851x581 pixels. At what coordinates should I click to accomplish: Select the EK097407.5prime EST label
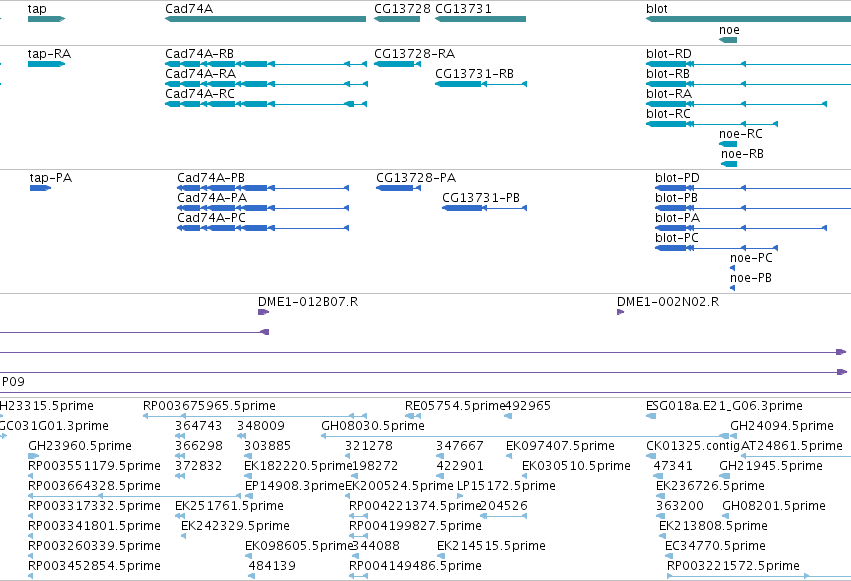click(560, 446)
